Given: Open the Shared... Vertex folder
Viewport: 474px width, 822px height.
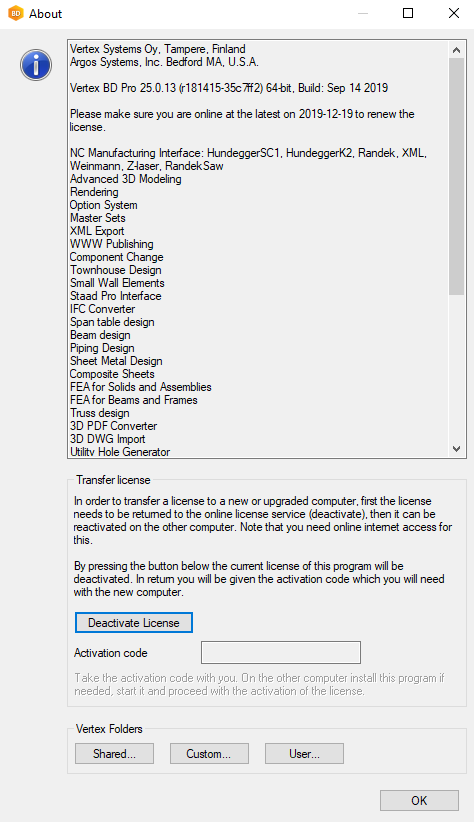Looking at the screenshot, I should pos(114,753).
